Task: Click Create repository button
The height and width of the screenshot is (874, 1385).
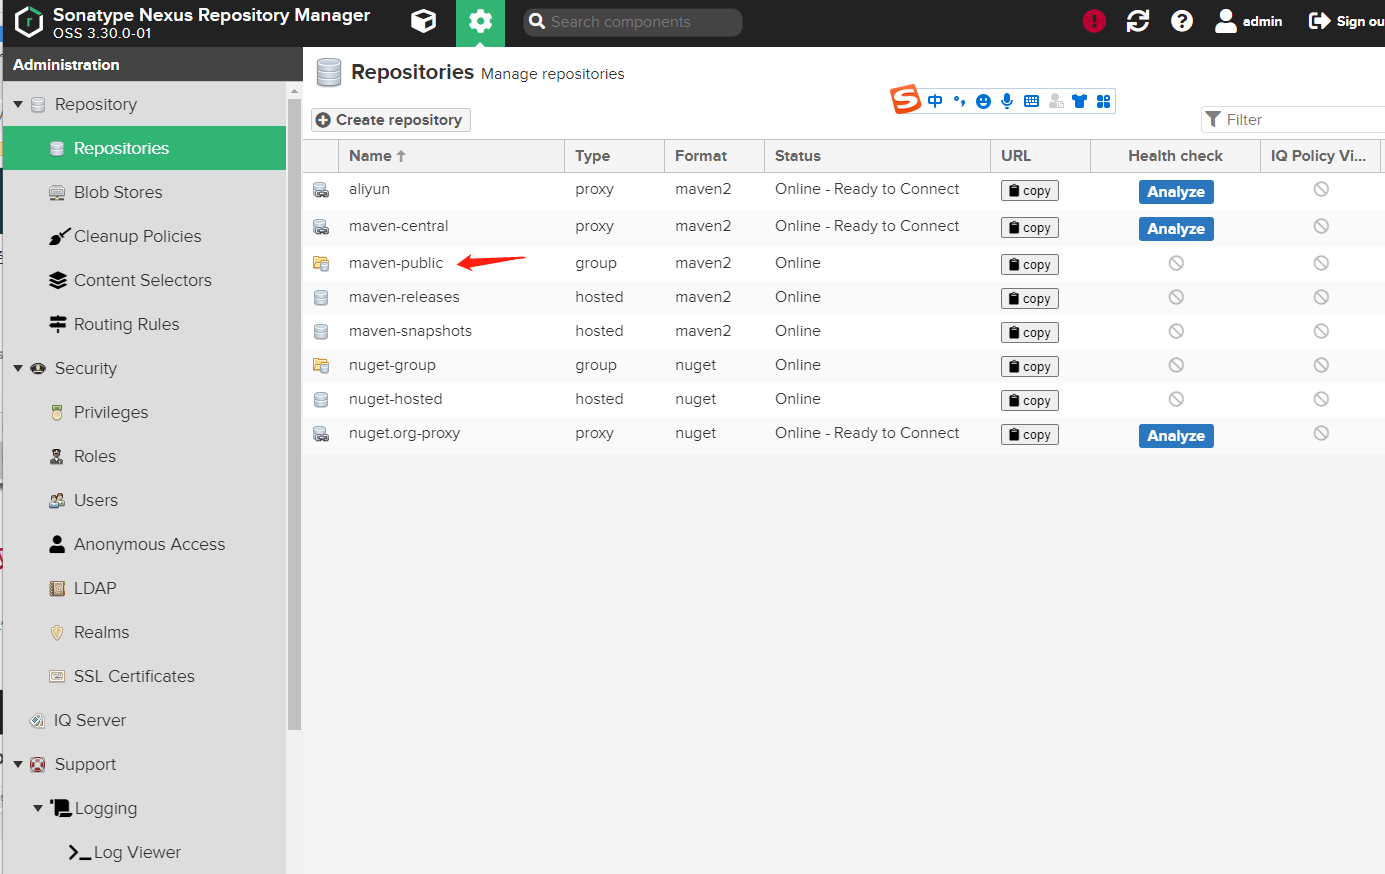Action: click(390, 120)
